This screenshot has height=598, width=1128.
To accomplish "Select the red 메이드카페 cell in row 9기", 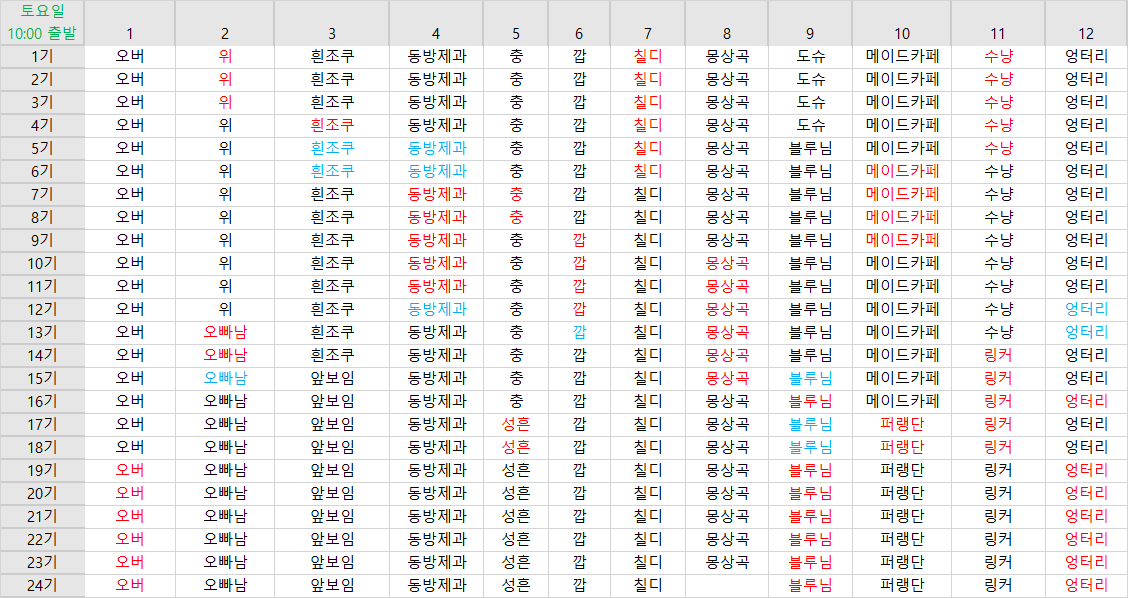I will 902,240.
